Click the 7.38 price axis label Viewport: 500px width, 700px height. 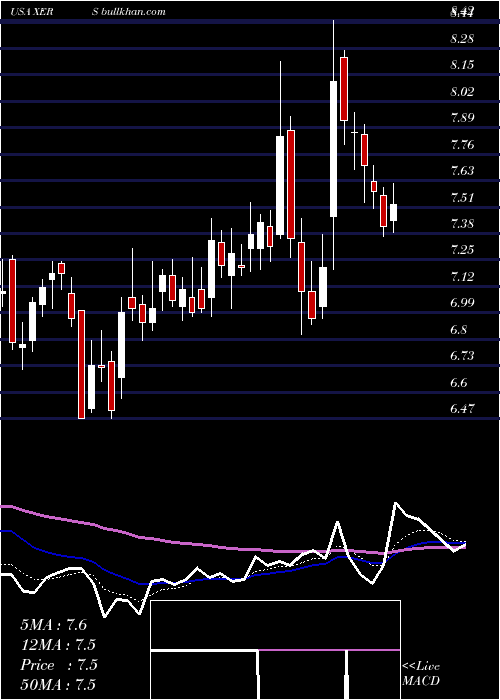coord(462,224)
